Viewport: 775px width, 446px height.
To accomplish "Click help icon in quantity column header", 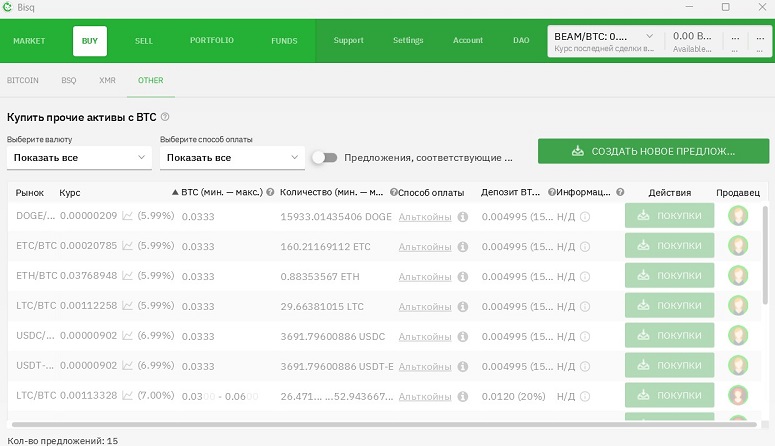I will [393, 192].
